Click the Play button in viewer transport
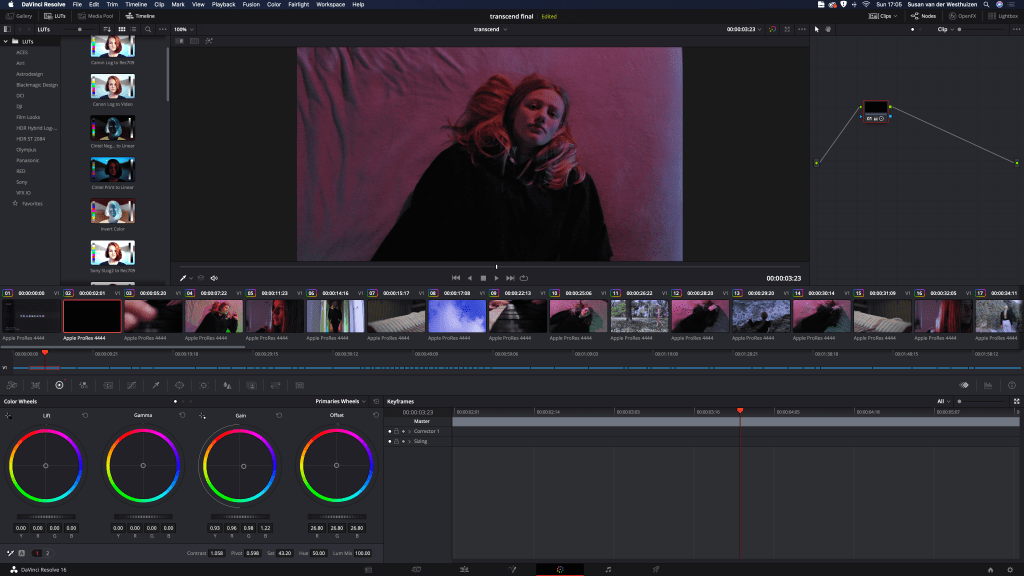This screenshot has width=1024, height=576. click(496, 277)
